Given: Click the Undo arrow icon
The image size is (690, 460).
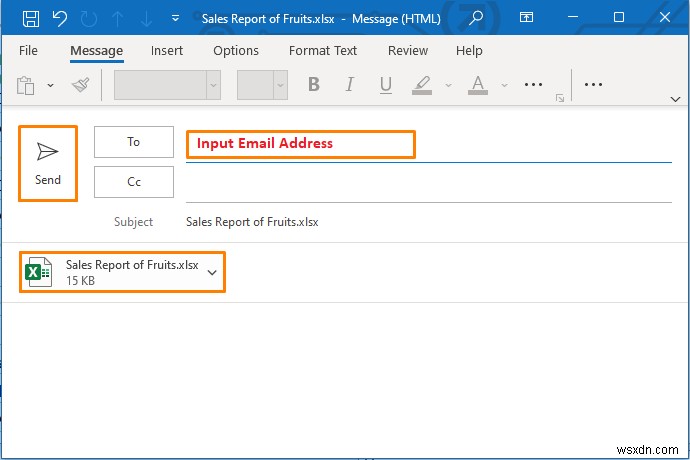Looking at the screenshot, I should pyautogui.click(x=59, y=18).
